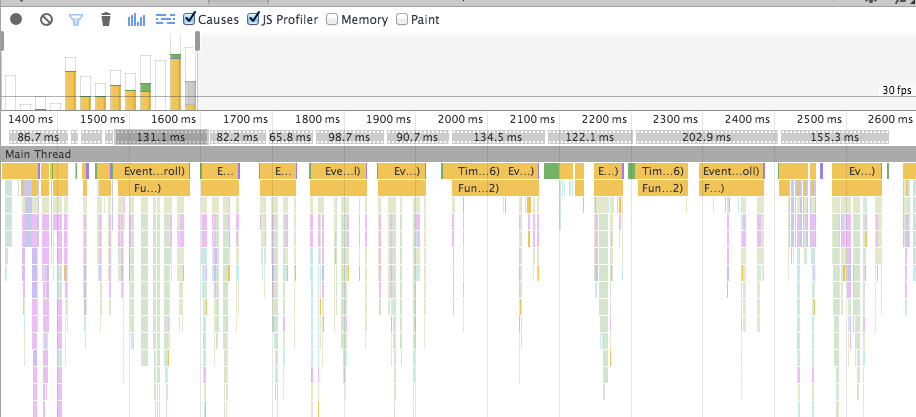Click the 2200 ms ruler label
This screenshot has height=417, width=916.
pyautogui.click(x=604, y=119)
